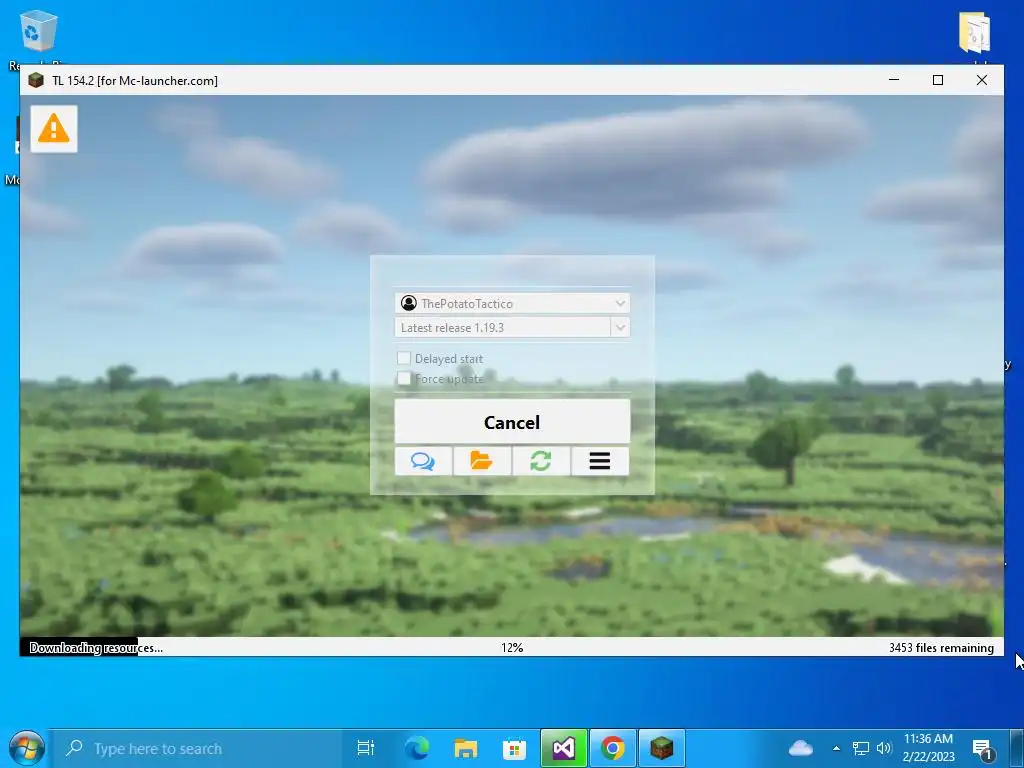
Task: Open the hamburger settings menu icon
Action: [600, 461]
